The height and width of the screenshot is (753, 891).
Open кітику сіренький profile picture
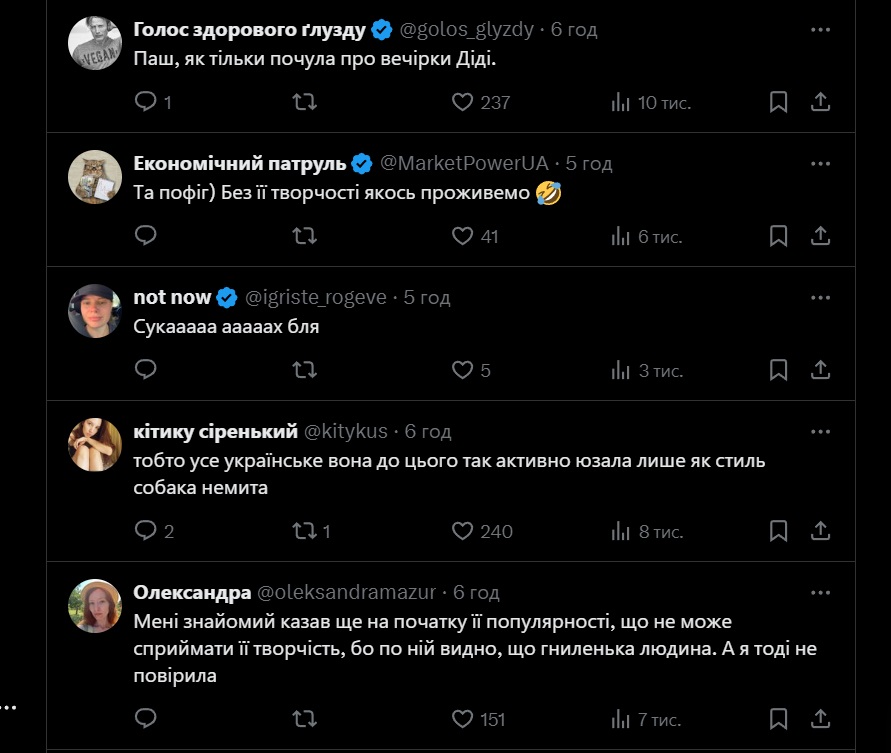pyautogui.click(x=95, y=444)
